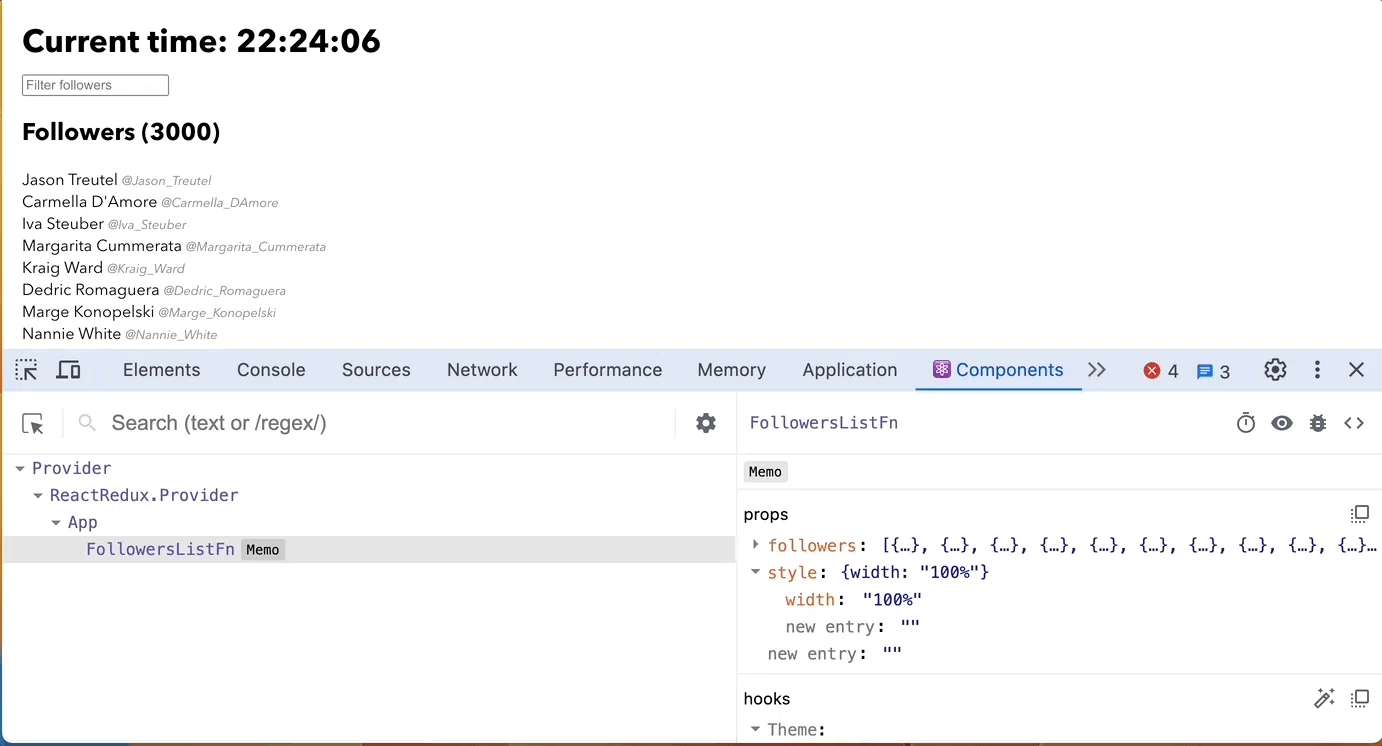Image resolution: width=1382 pixels, height=746 pixels.
Task: Click the select-component-on-page icon
Action: point(33,424)
